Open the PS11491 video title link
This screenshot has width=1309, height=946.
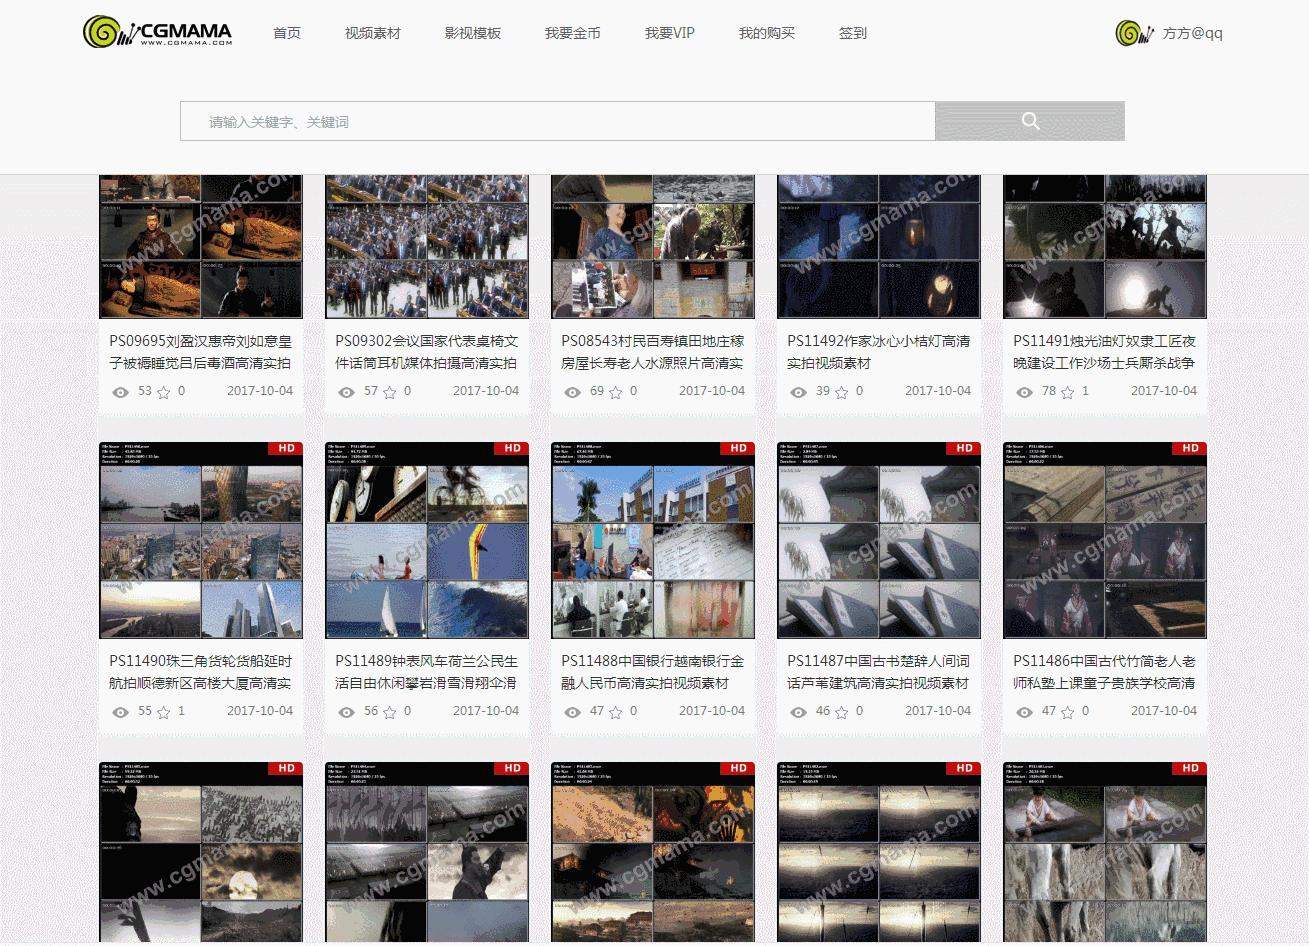point(1104,352)
